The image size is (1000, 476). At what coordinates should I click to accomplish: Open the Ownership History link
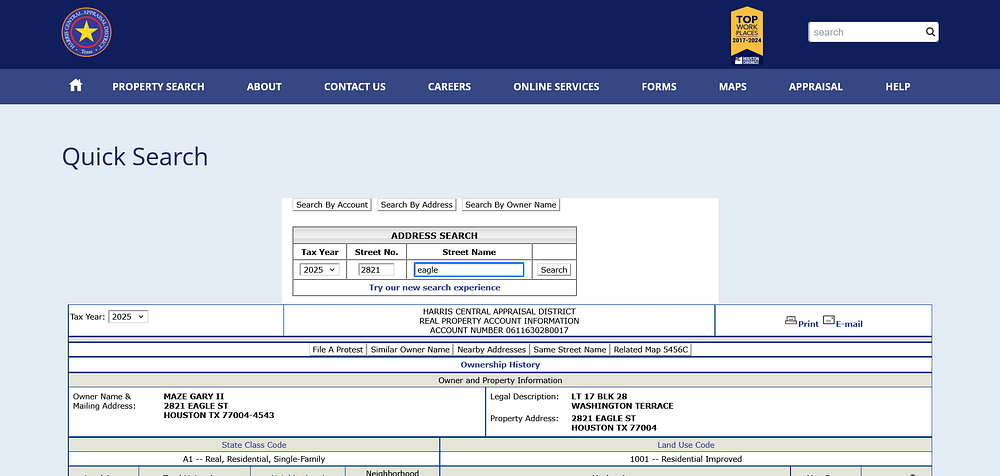click(x=500, y=365)
